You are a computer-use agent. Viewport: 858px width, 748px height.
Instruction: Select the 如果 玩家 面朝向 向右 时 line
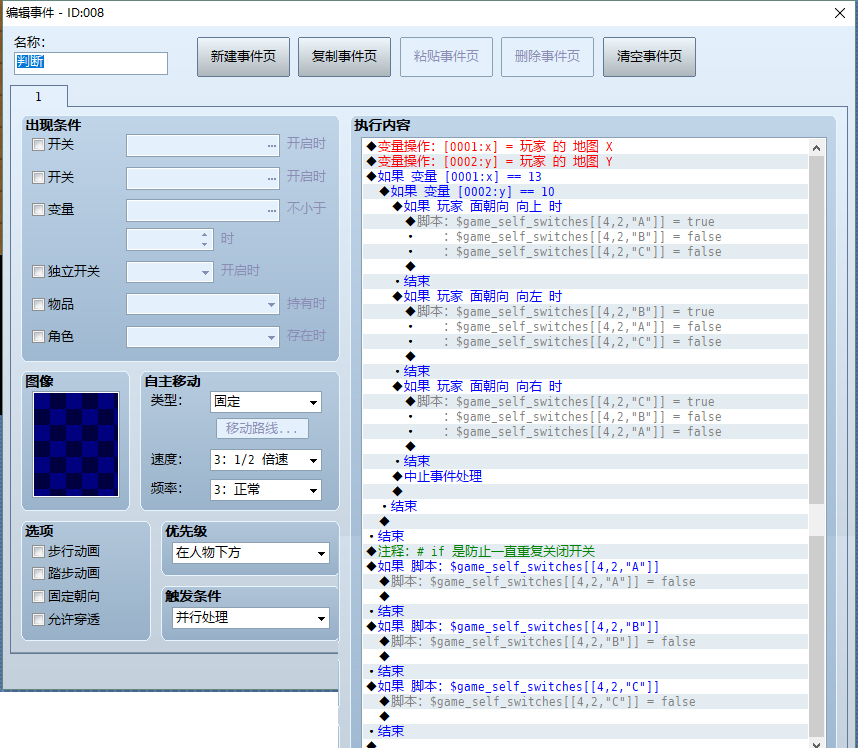click(585, 386)
